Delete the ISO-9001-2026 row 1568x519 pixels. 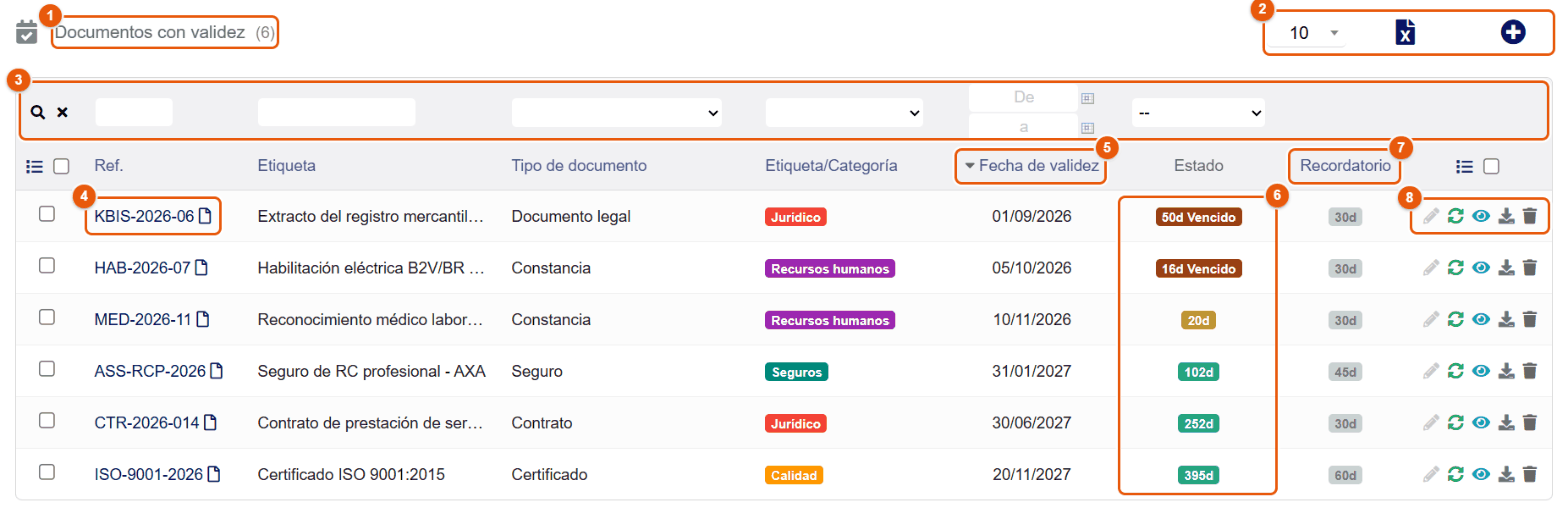pos(1529,474)
